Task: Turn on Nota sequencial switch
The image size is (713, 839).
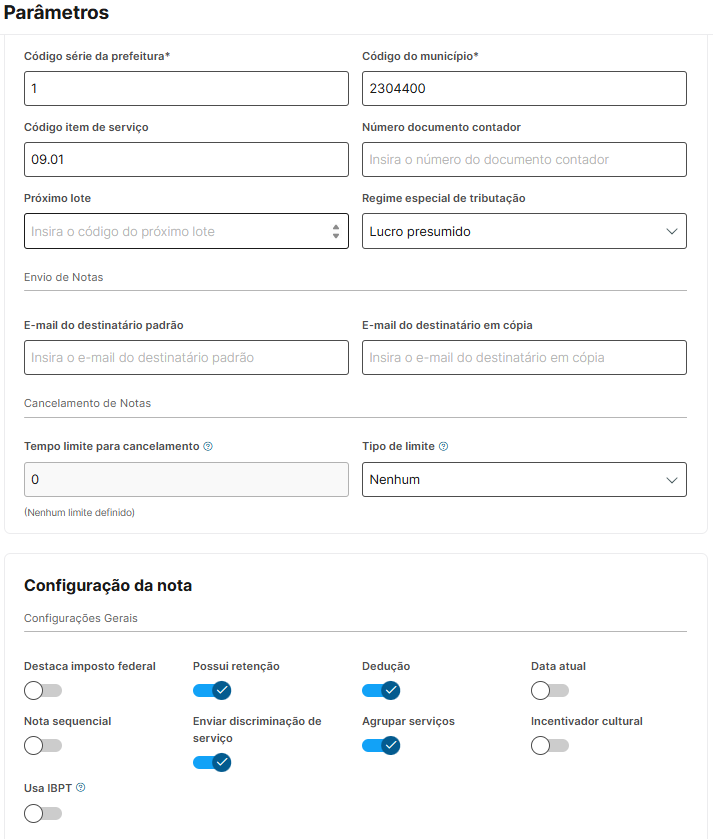Action: tap(43, 745)
